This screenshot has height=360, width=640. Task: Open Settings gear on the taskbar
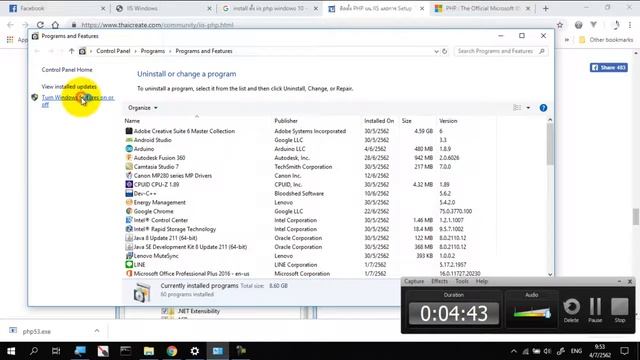pos(195,351)
